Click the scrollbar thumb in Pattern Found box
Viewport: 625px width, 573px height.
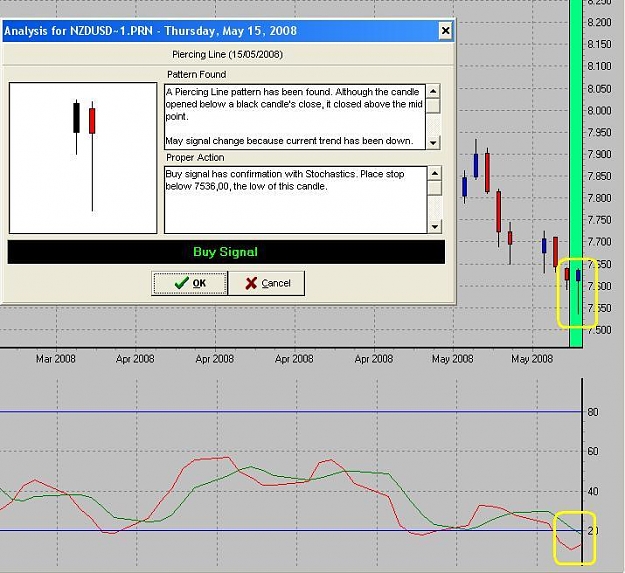click(x=433, y=106)
